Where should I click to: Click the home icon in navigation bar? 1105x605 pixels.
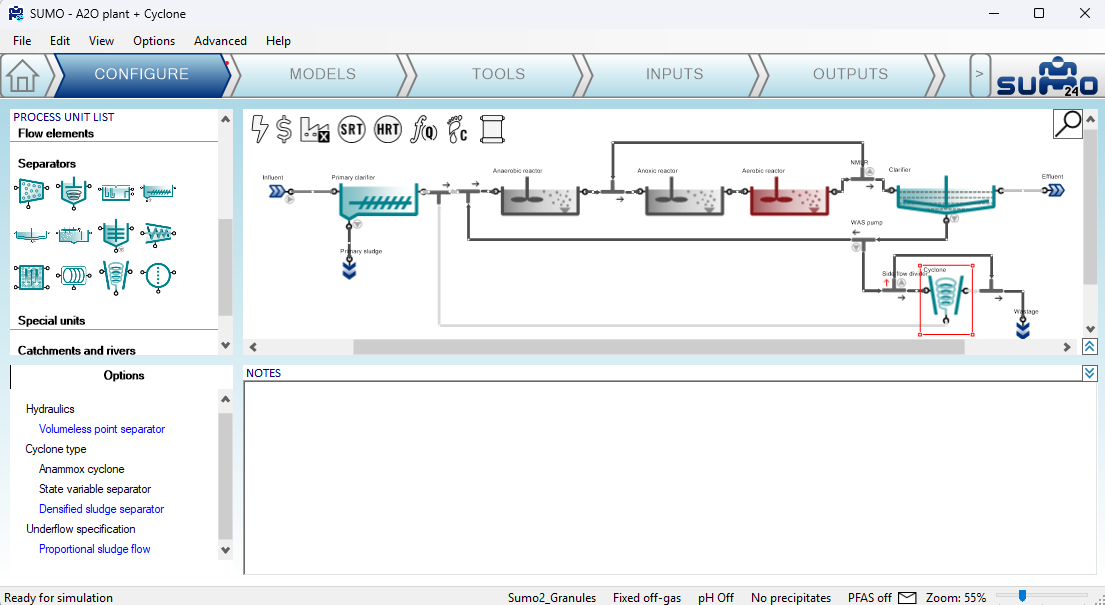click(23, 75)
